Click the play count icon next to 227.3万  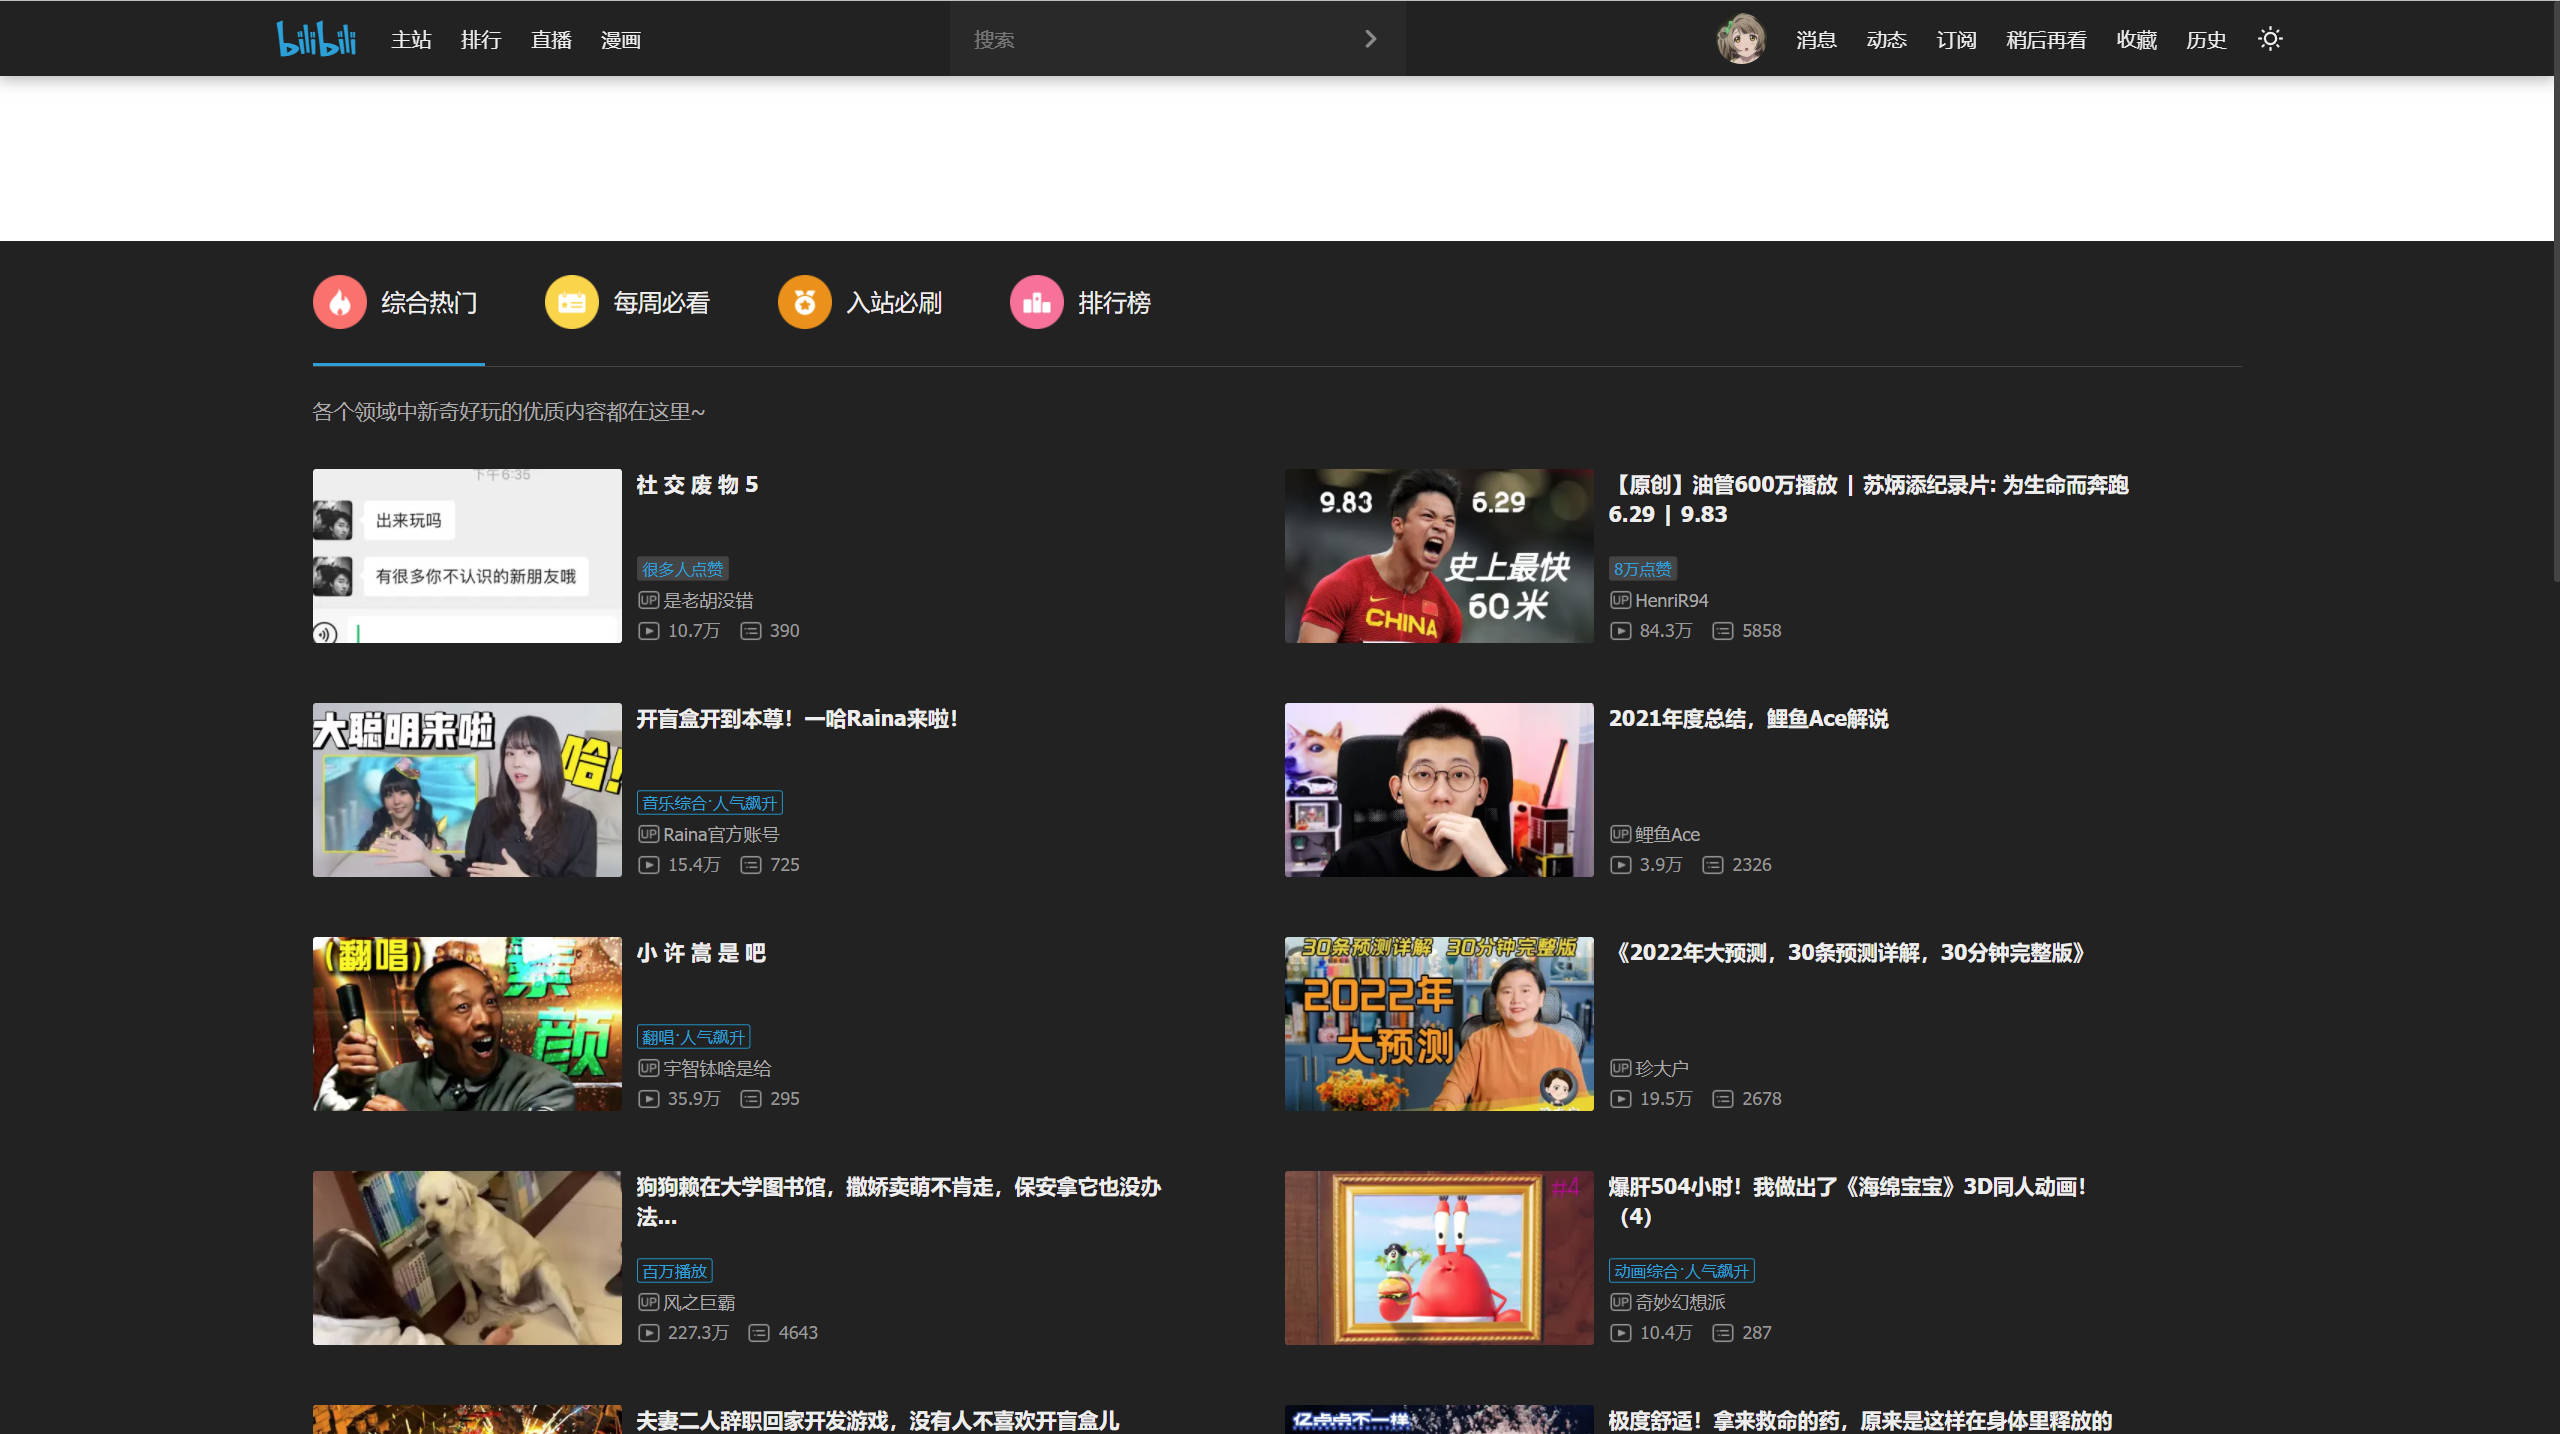(x=649, y=1333)
